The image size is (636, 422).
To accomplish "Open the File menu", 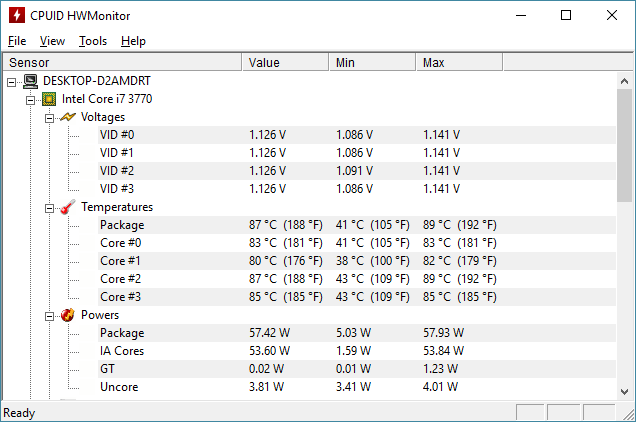I will coord(17,41).
